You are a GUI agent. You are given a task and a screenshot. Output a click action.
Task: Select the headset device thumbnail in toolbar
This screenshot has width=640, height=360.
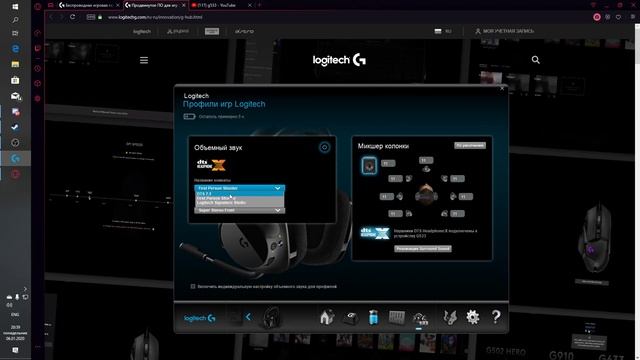[x=271, y=318]
